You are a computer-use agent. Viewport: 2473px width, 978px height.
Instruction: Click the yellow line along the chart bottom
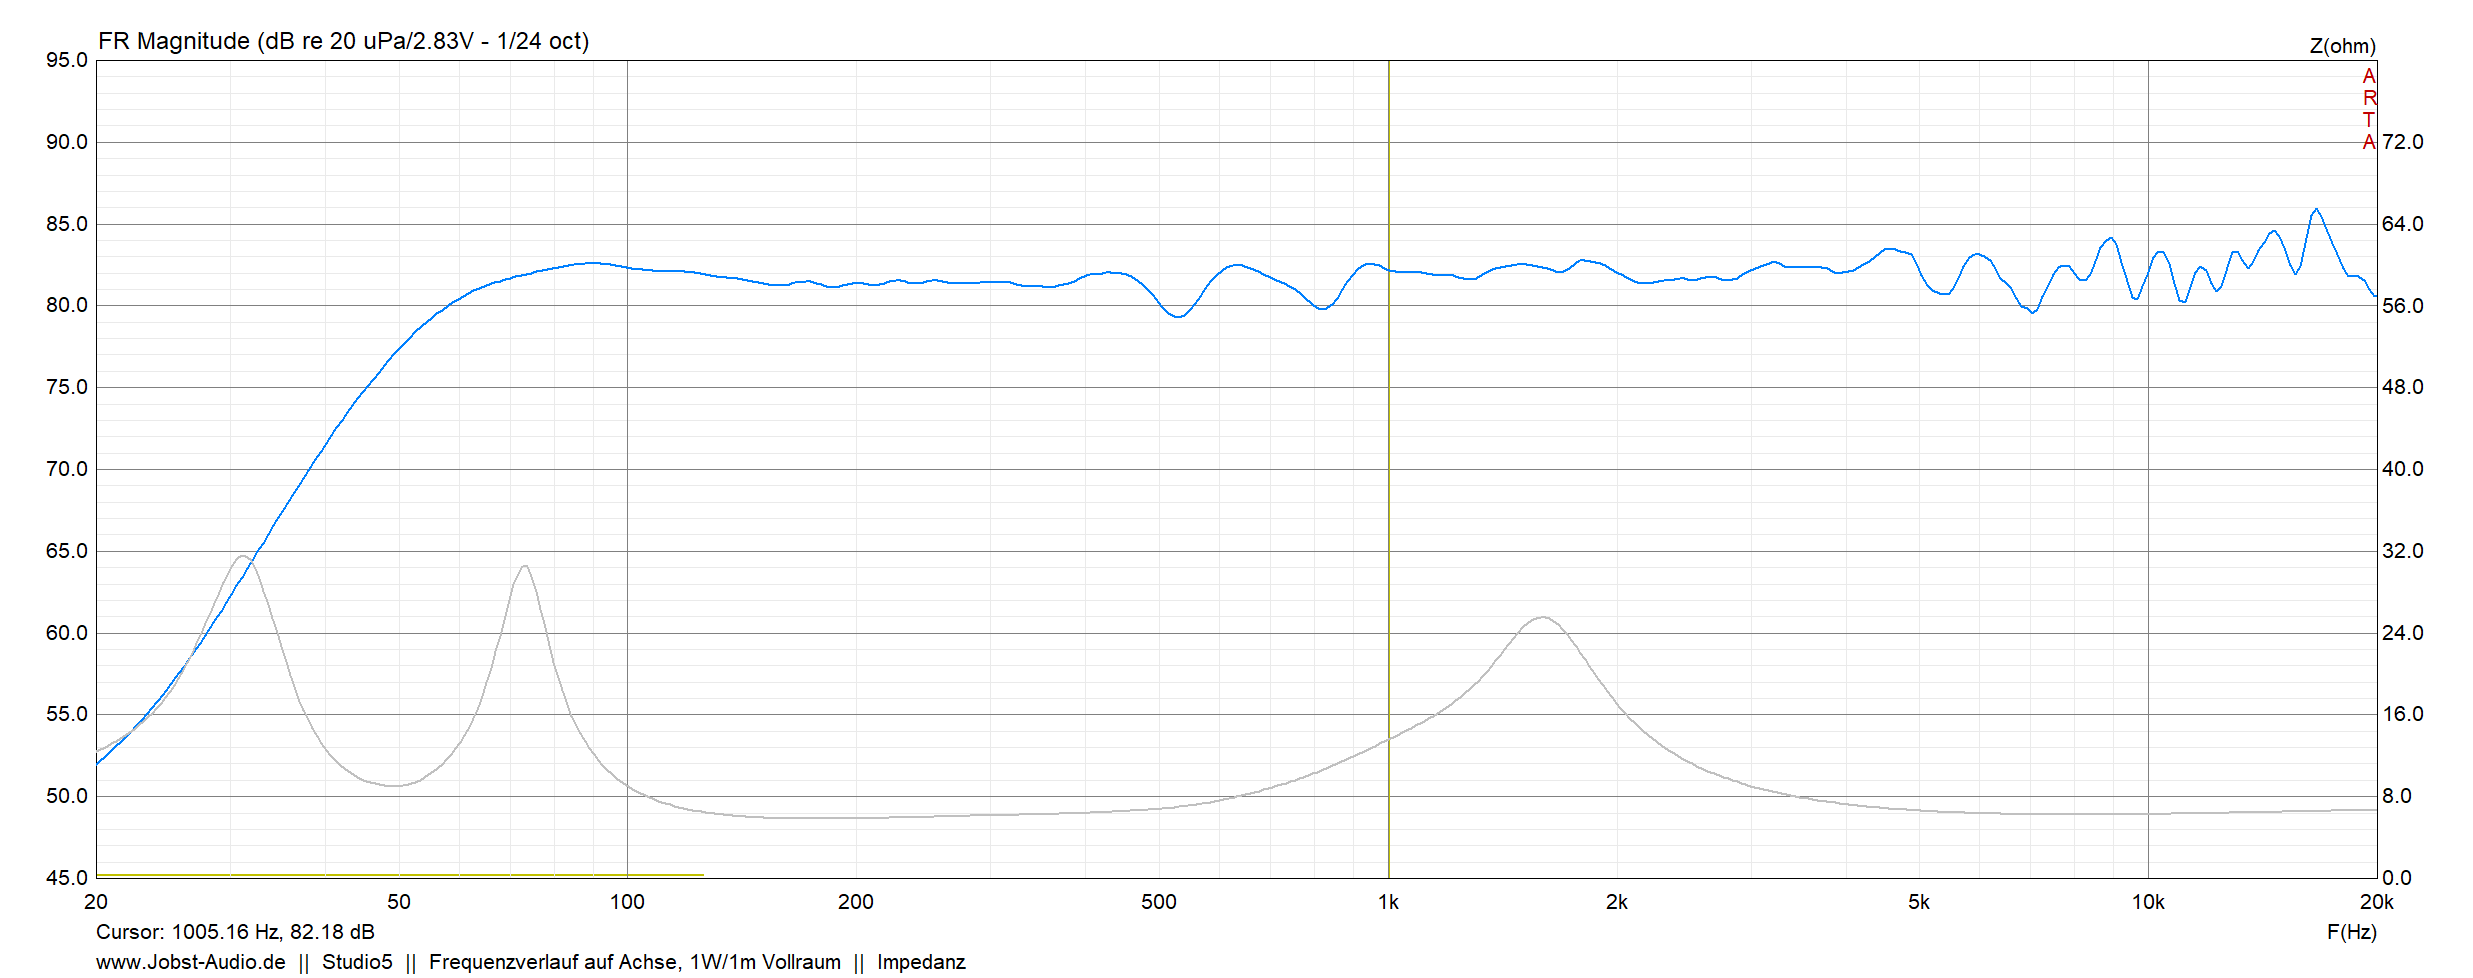tap(400, 875)
